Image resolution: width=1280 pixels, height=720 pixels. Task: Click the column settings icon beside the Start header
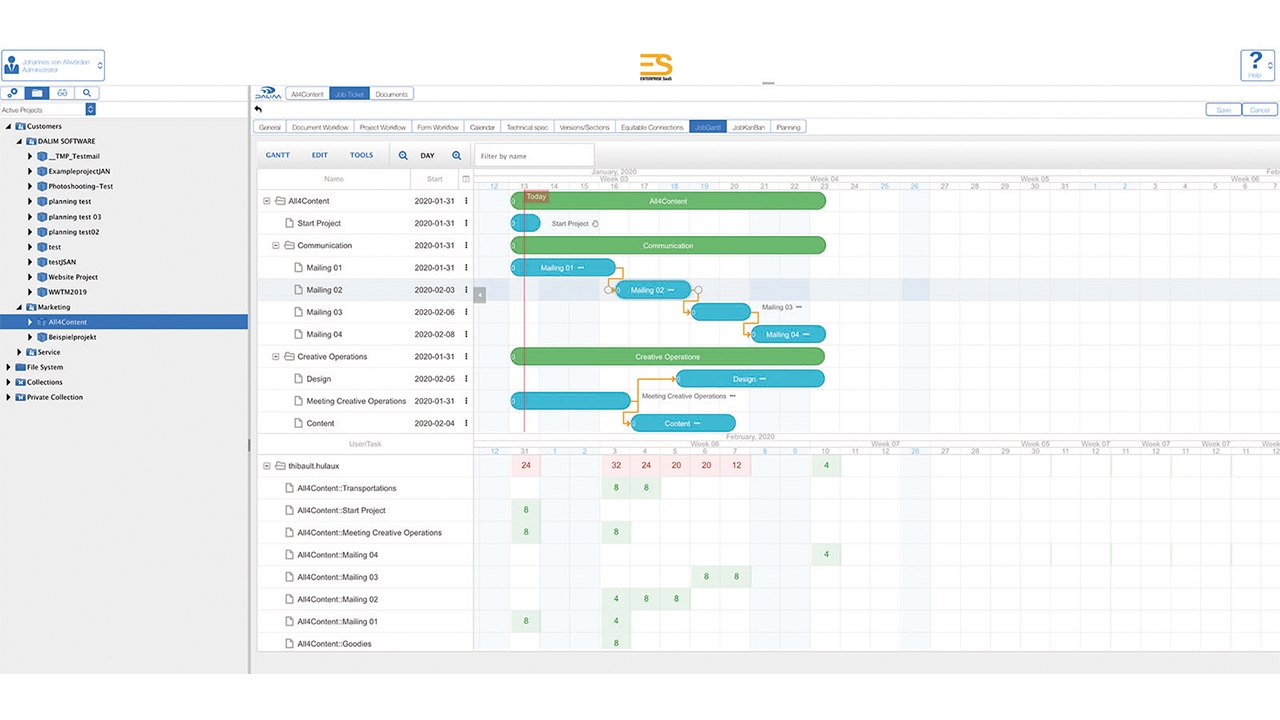(x=465, y=179)
